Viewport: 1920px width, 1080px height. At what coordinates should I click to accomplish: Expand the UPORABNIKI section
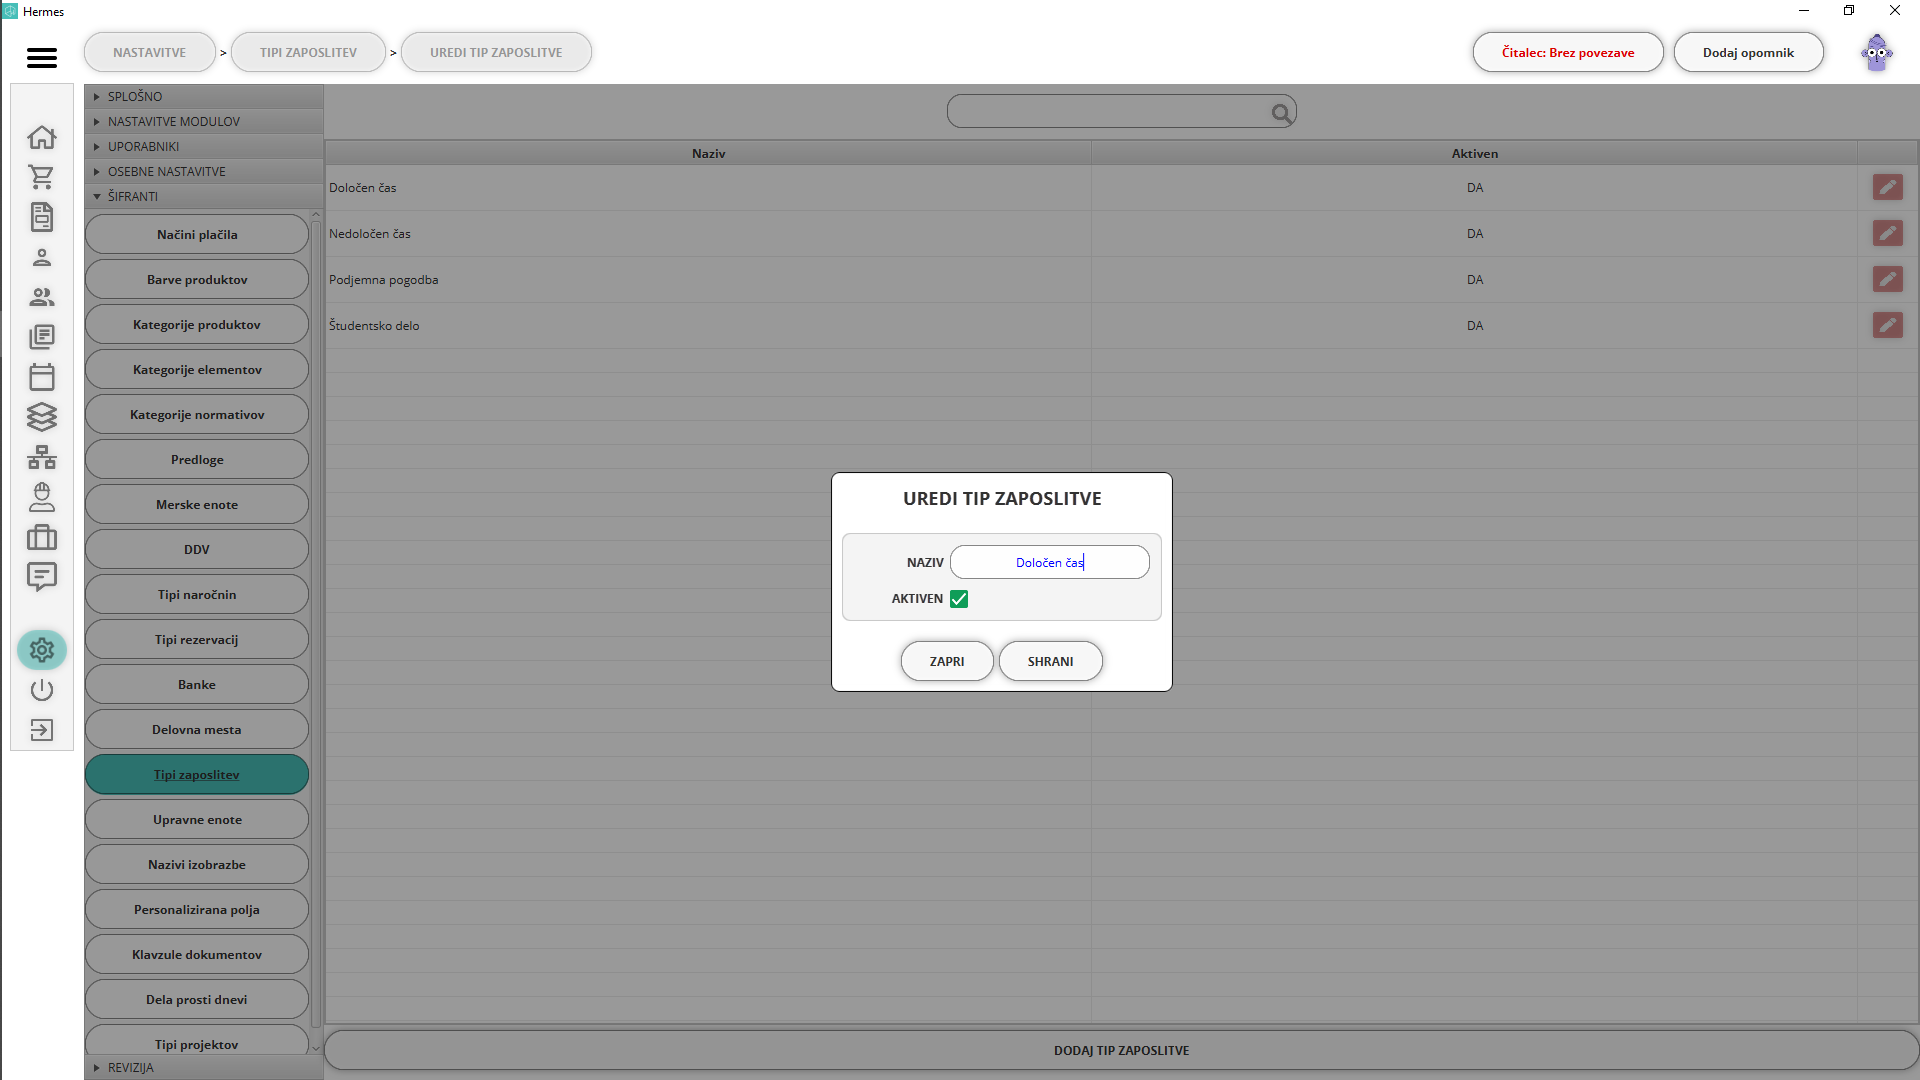[204, 146]
